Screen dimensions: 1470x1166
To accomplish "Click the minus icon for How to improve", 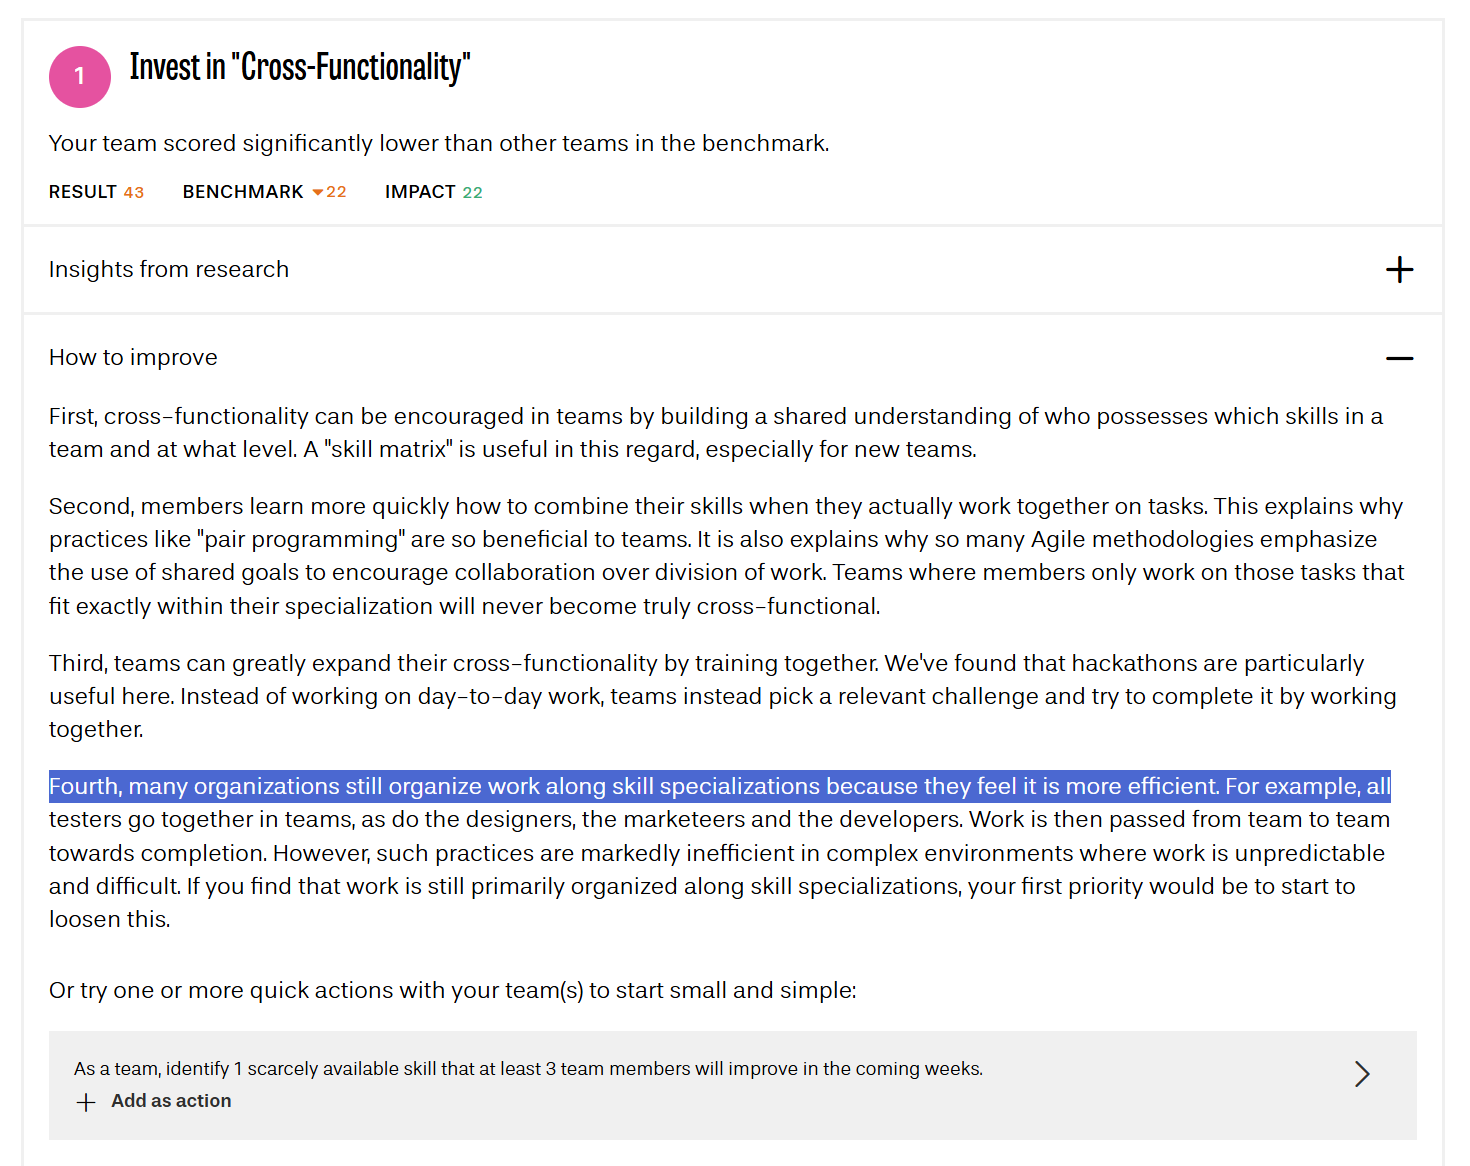I will point(1399,358).
